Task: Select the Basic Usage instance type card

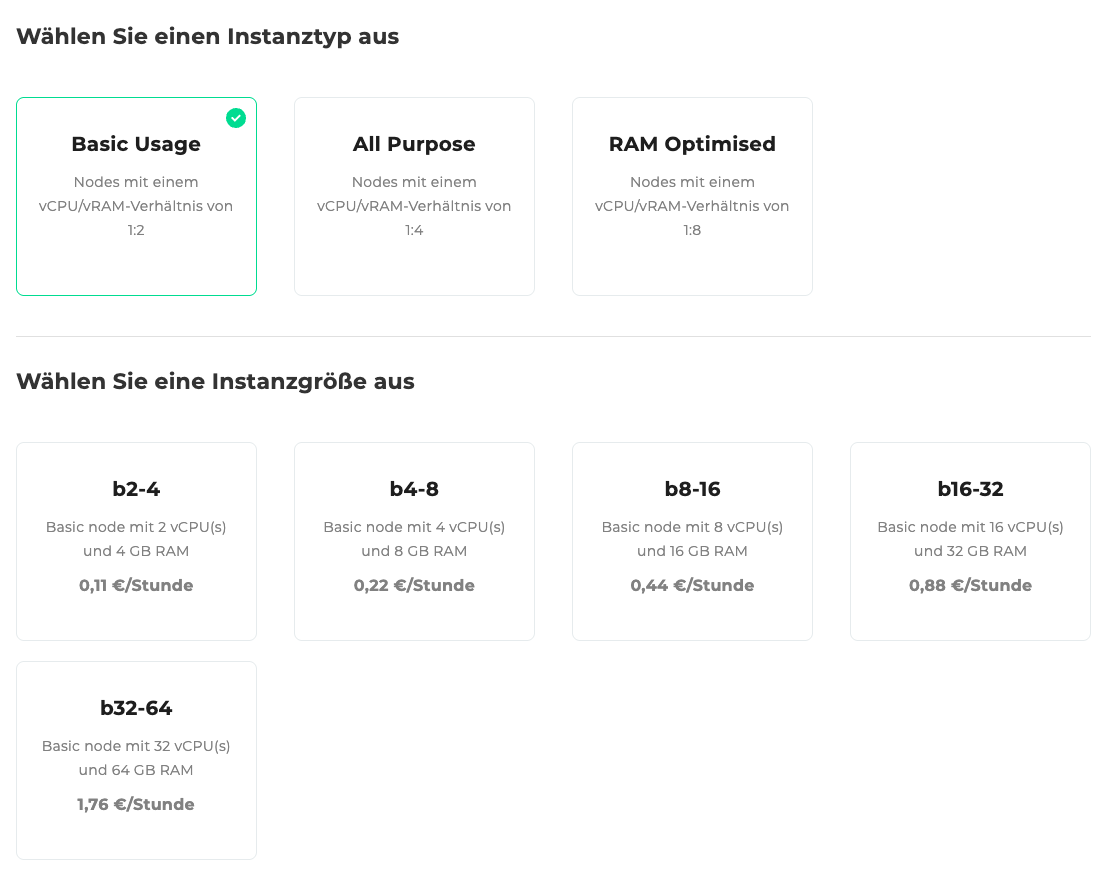Action: [x=136, y=196]
